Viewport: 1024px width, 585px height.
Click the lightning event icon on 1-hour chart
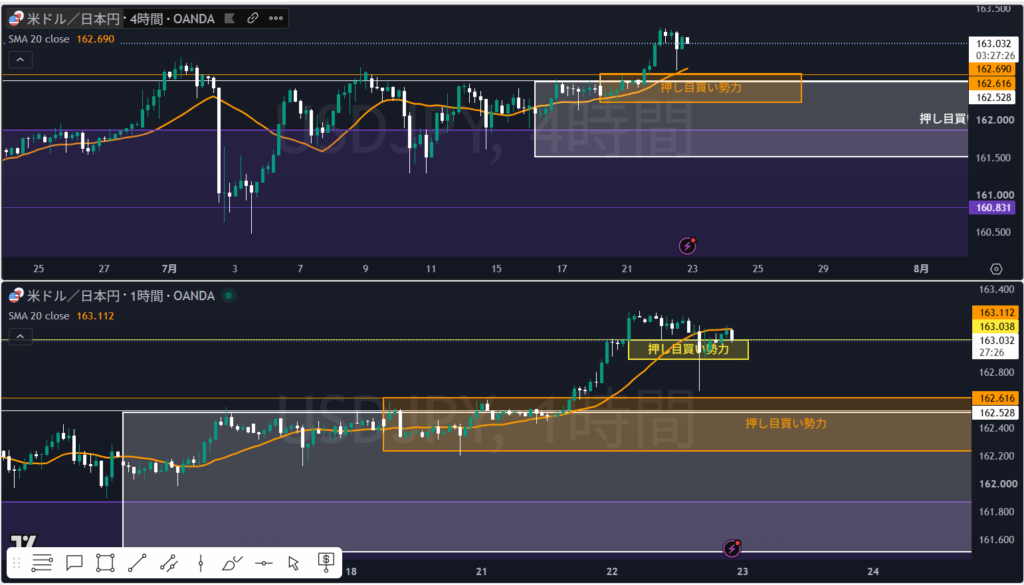[x=732, y=548]
